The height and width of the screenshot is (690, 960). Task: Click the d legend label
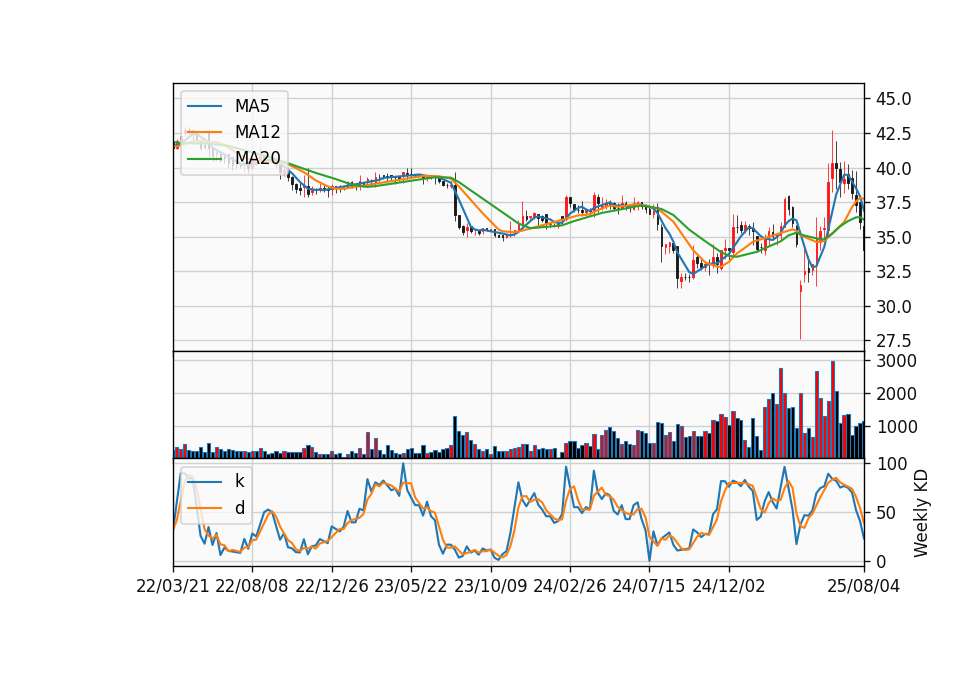[x=239, y=508]
